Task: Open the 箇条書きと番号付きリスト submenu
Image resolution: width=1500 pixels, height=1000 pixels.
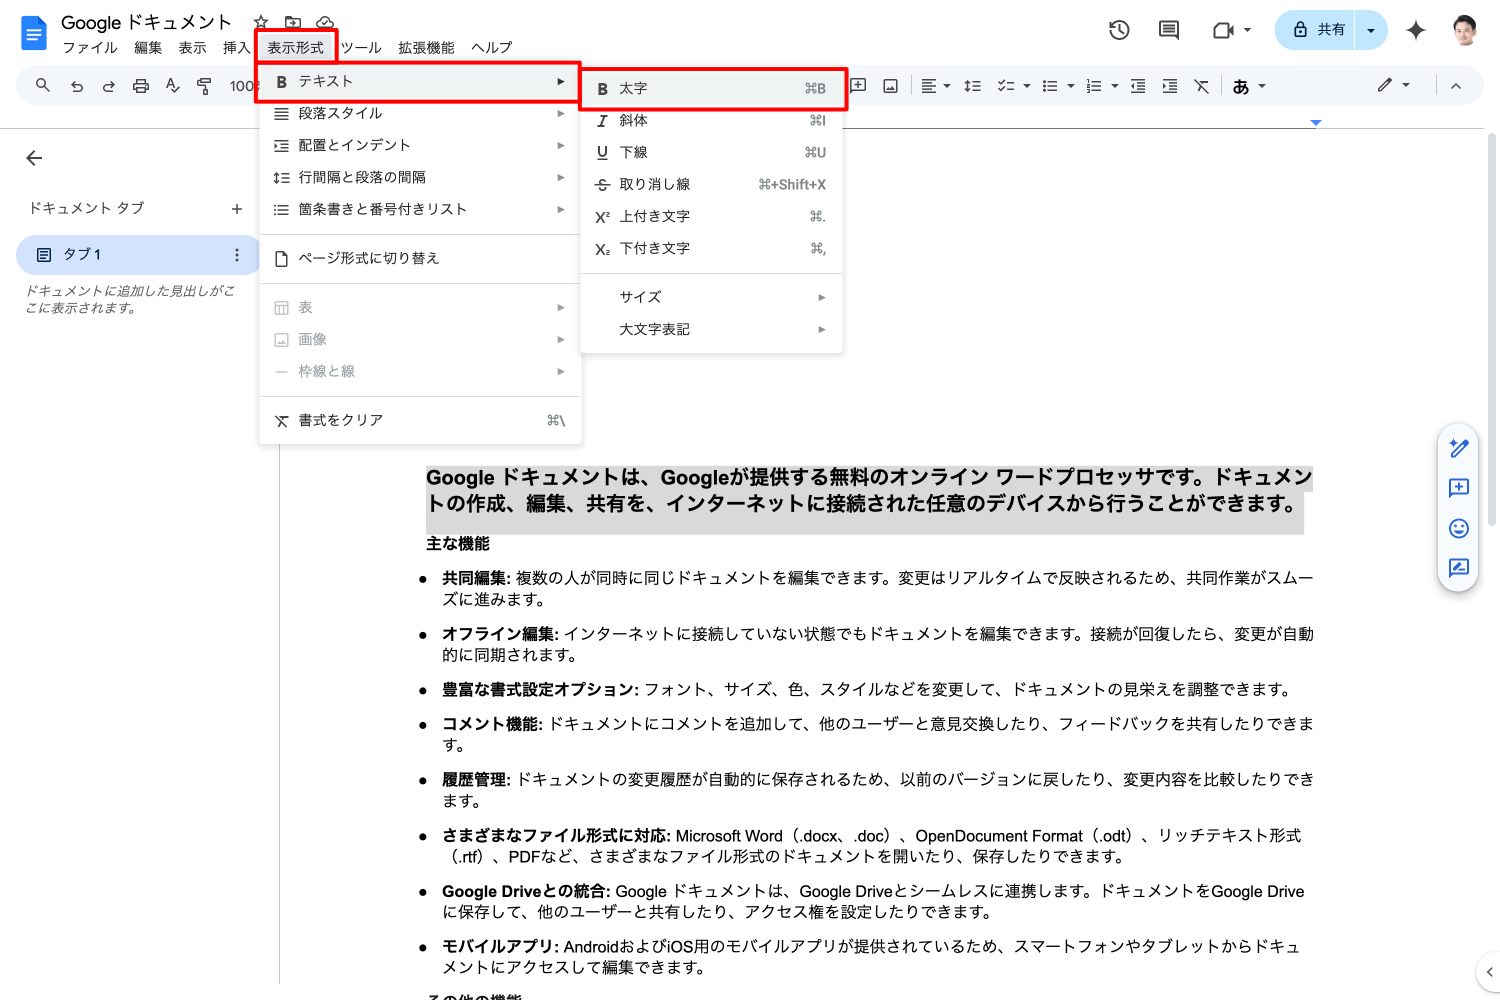Action: pos(420,209)
